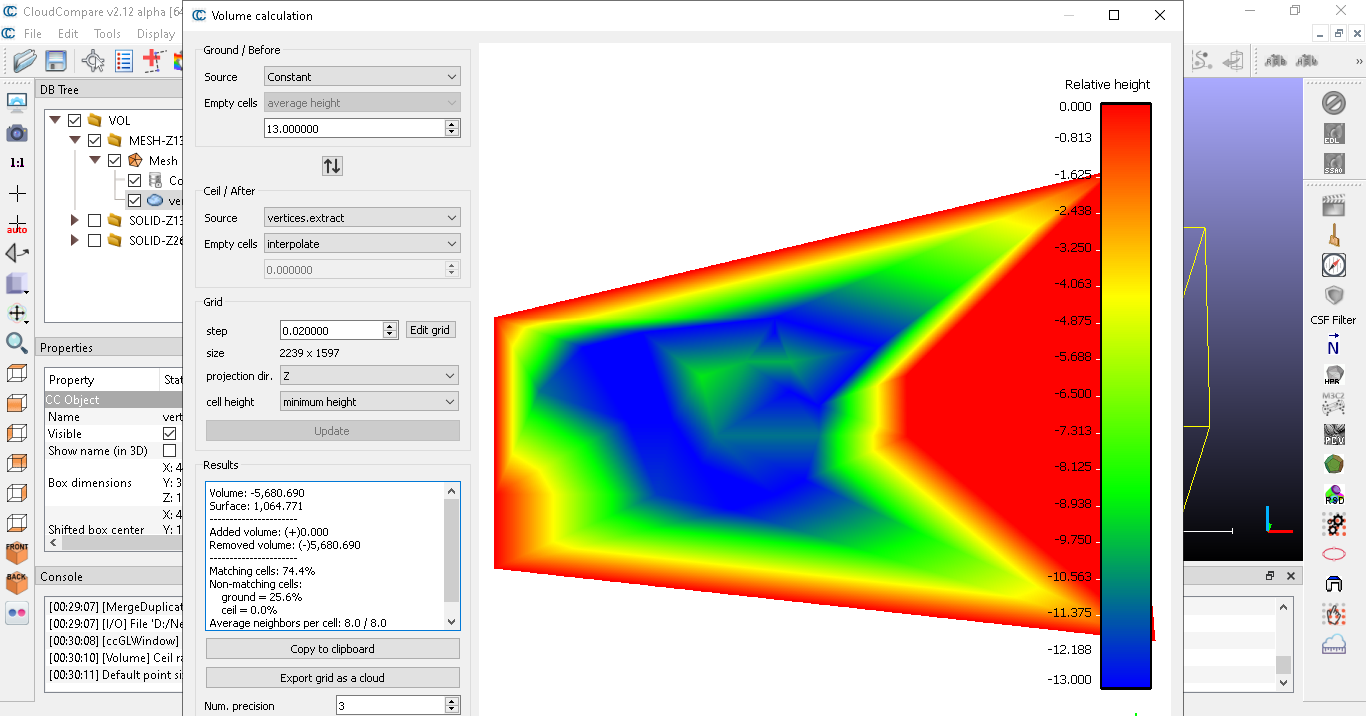Click the grid step value input field
Screen dimensions: 1366x716
click(331, 330)
